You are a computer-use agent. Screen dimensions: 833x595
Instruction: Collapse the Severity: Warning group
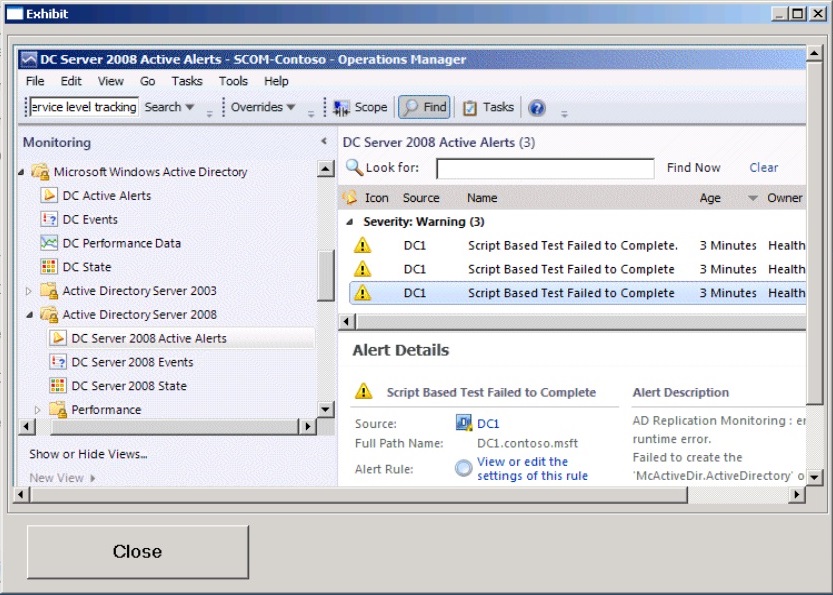tap(350, 222)
